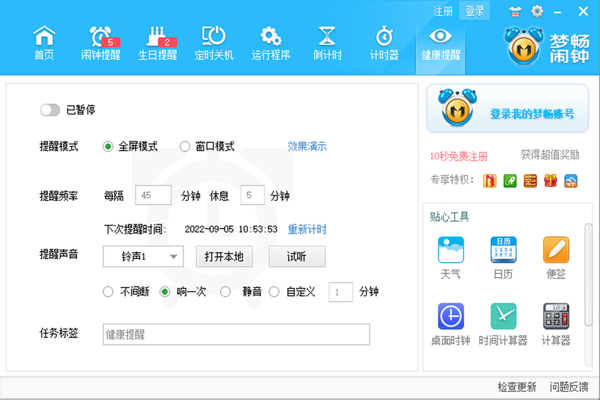600x400 pixels.
Task: Select 窗口模式 window mode option
Action: (185, 146)
